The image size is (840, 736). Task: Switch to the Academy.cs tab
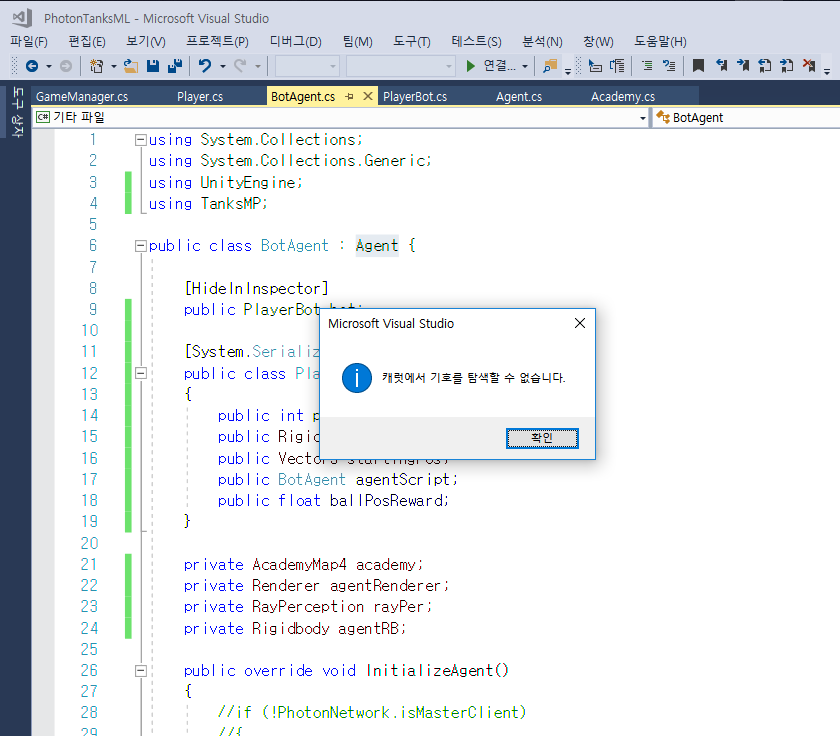(x=625, y=95)
